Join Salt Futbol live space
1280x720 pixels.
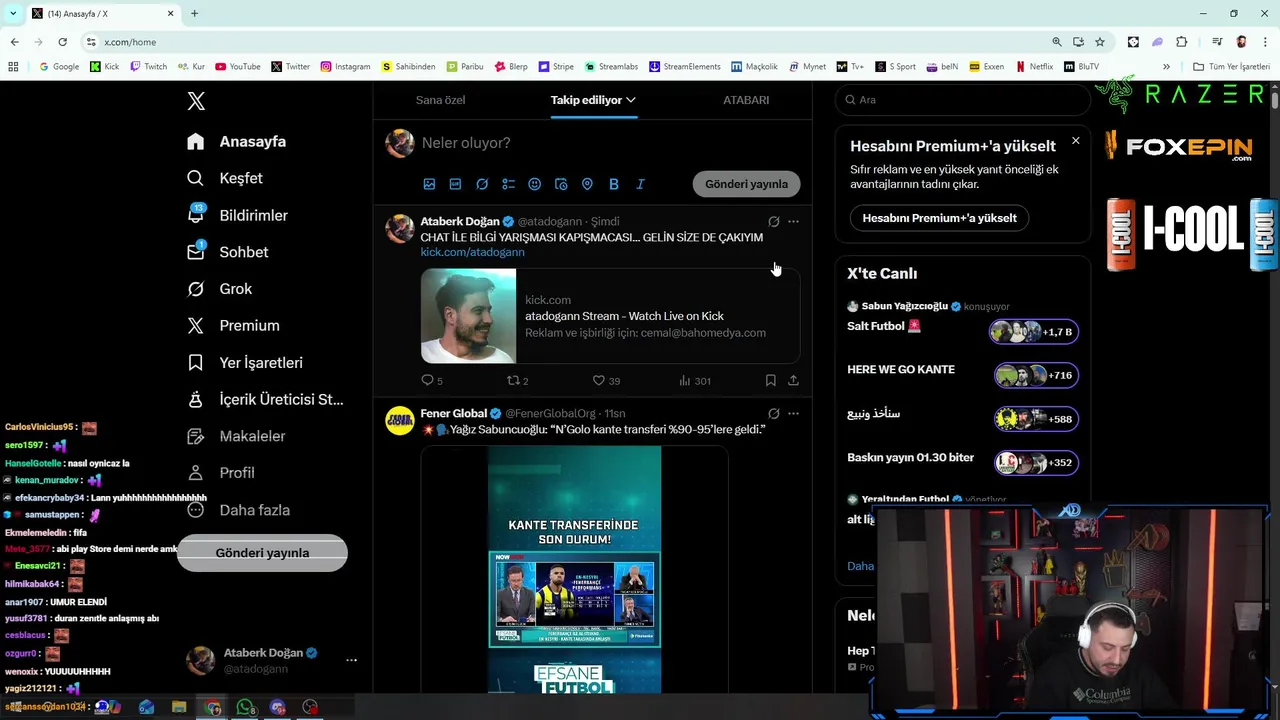[x=1035, y=332]
